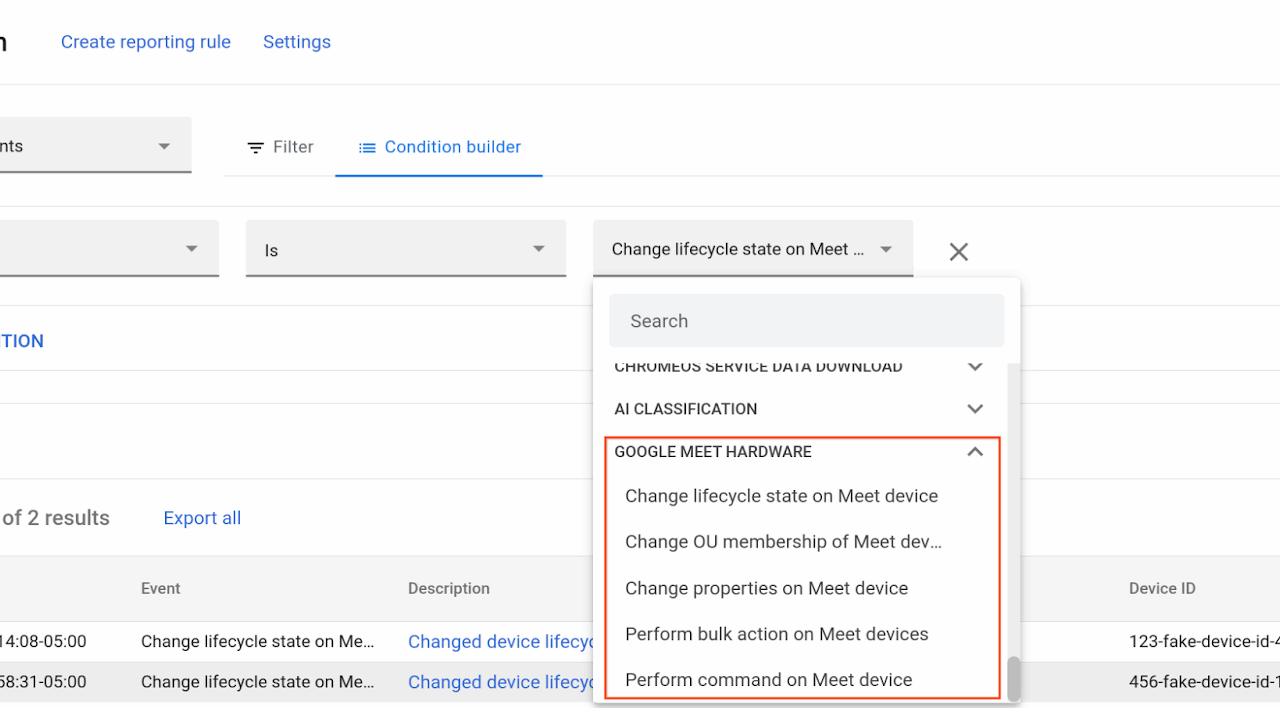Image resolution: width=1280 pixels, height=708 pixels.
Task: Switch to the Condition builder tab
Action: coord(439,147)
